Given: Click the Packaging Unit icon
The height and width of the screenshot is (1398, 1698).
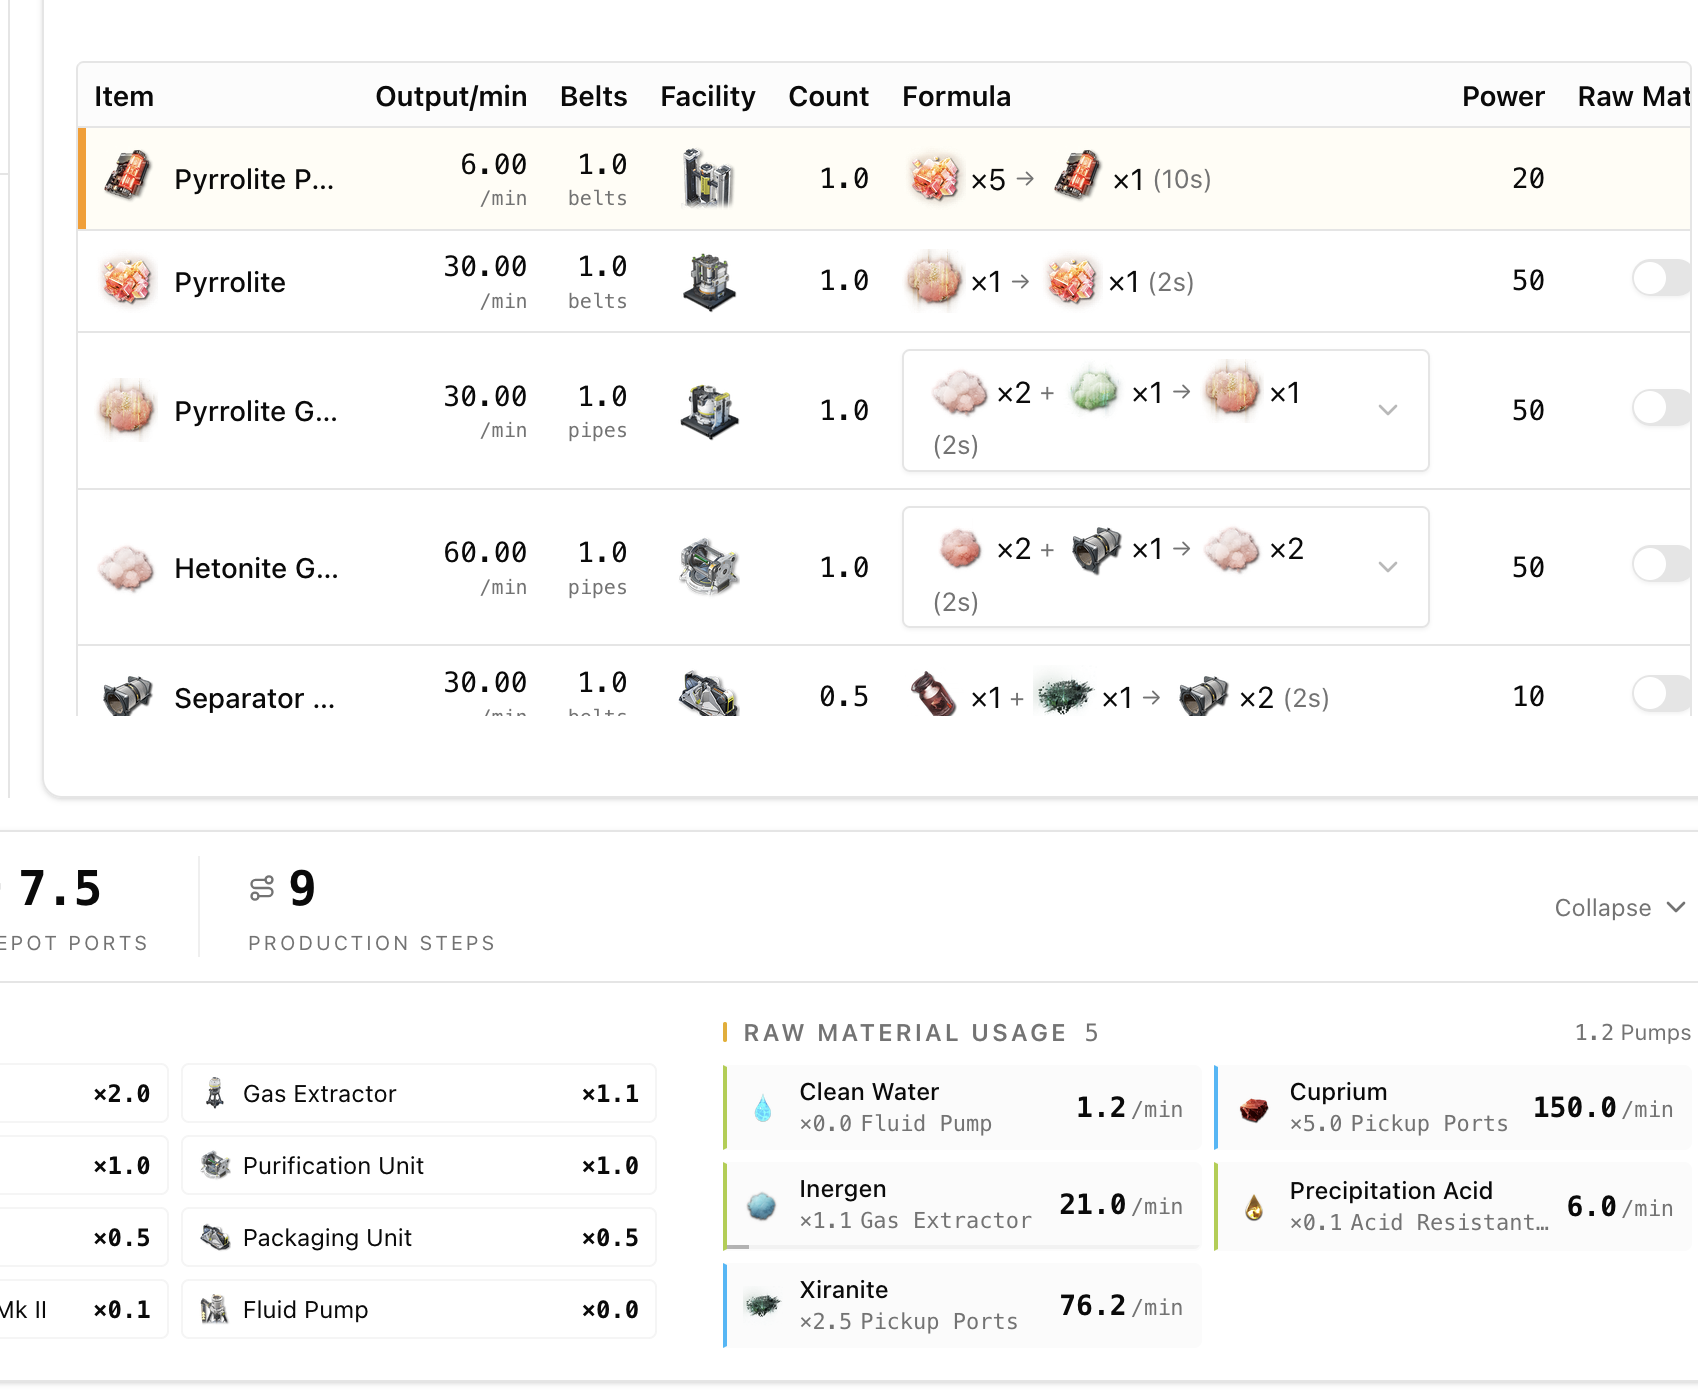Looking at the screenshot, I should coord(215,1237).
